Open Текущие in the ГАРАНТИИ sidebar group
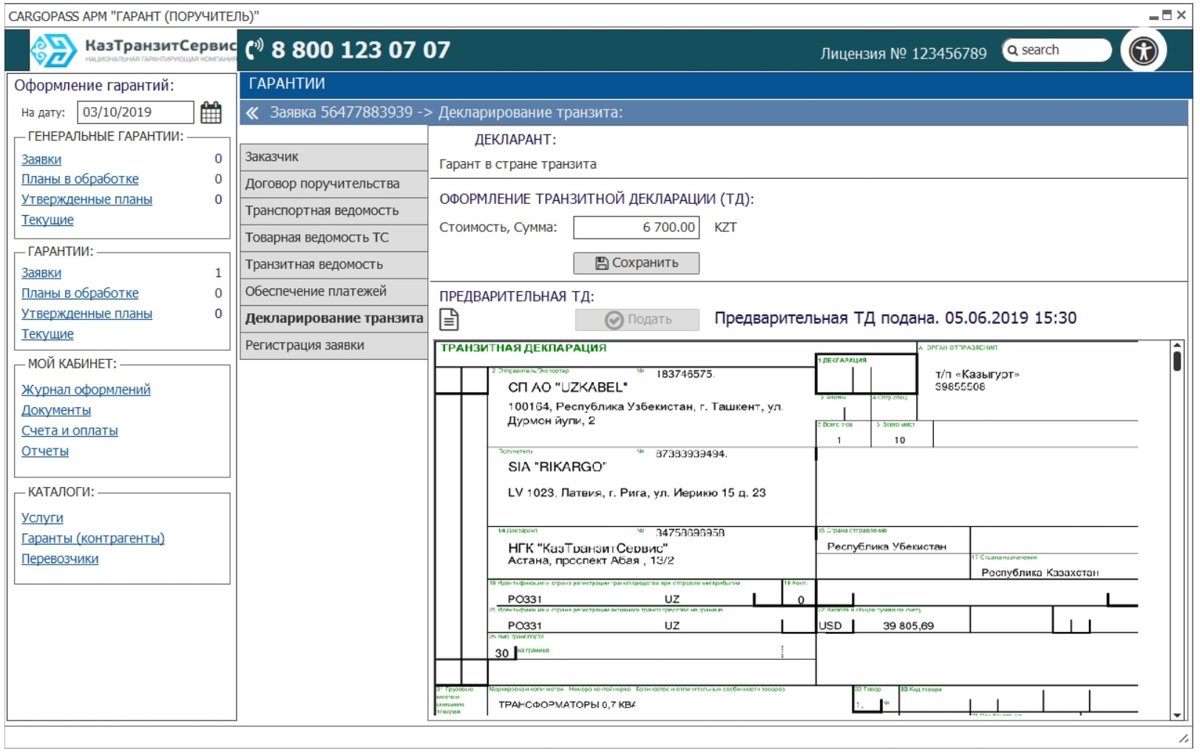The image size is (1200, 753). (x=47, y=334)
